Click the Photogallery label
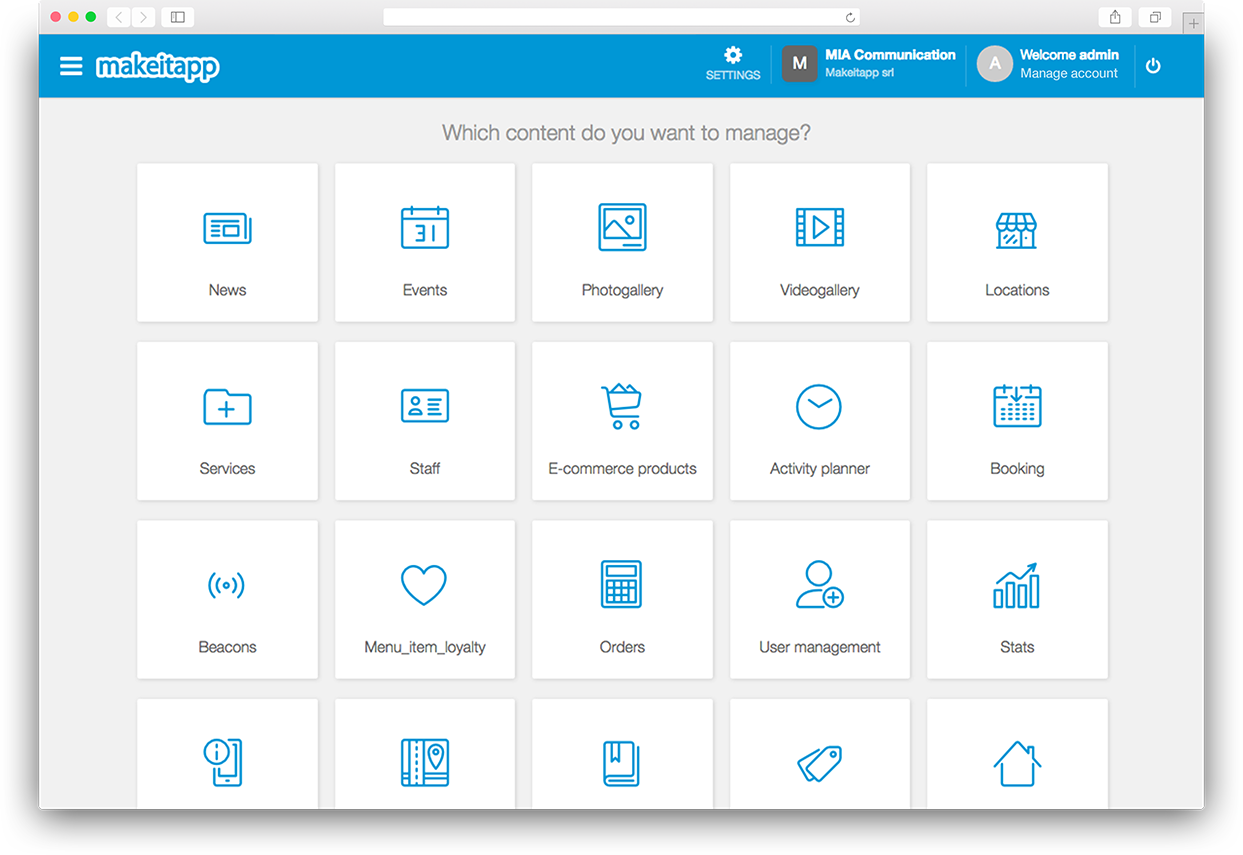This screenshot has width=1243, height=855. (x=622, y=290)
